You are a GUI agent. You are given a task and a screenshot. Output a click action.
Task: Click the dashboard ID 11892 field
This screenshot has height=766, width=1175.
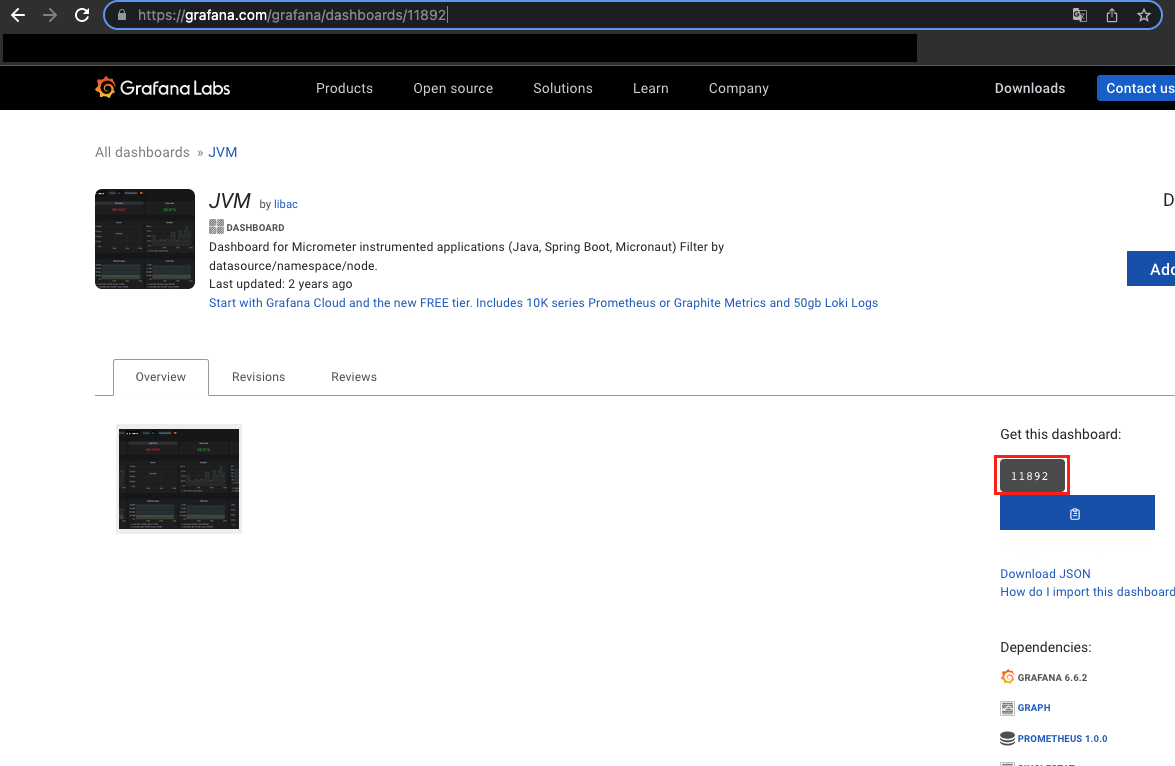(1032, 476)
